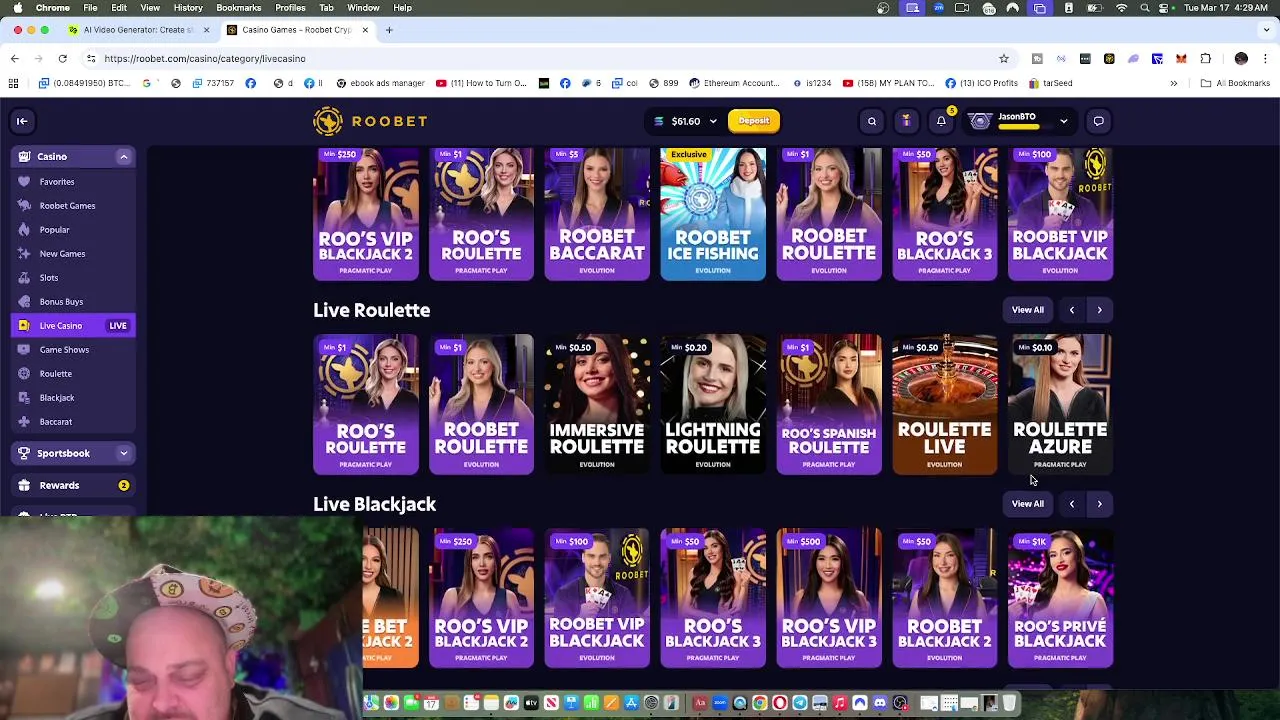Show previous Live Roulette games
Viewport: 1280px width, 720px height.
[1072, 310]
